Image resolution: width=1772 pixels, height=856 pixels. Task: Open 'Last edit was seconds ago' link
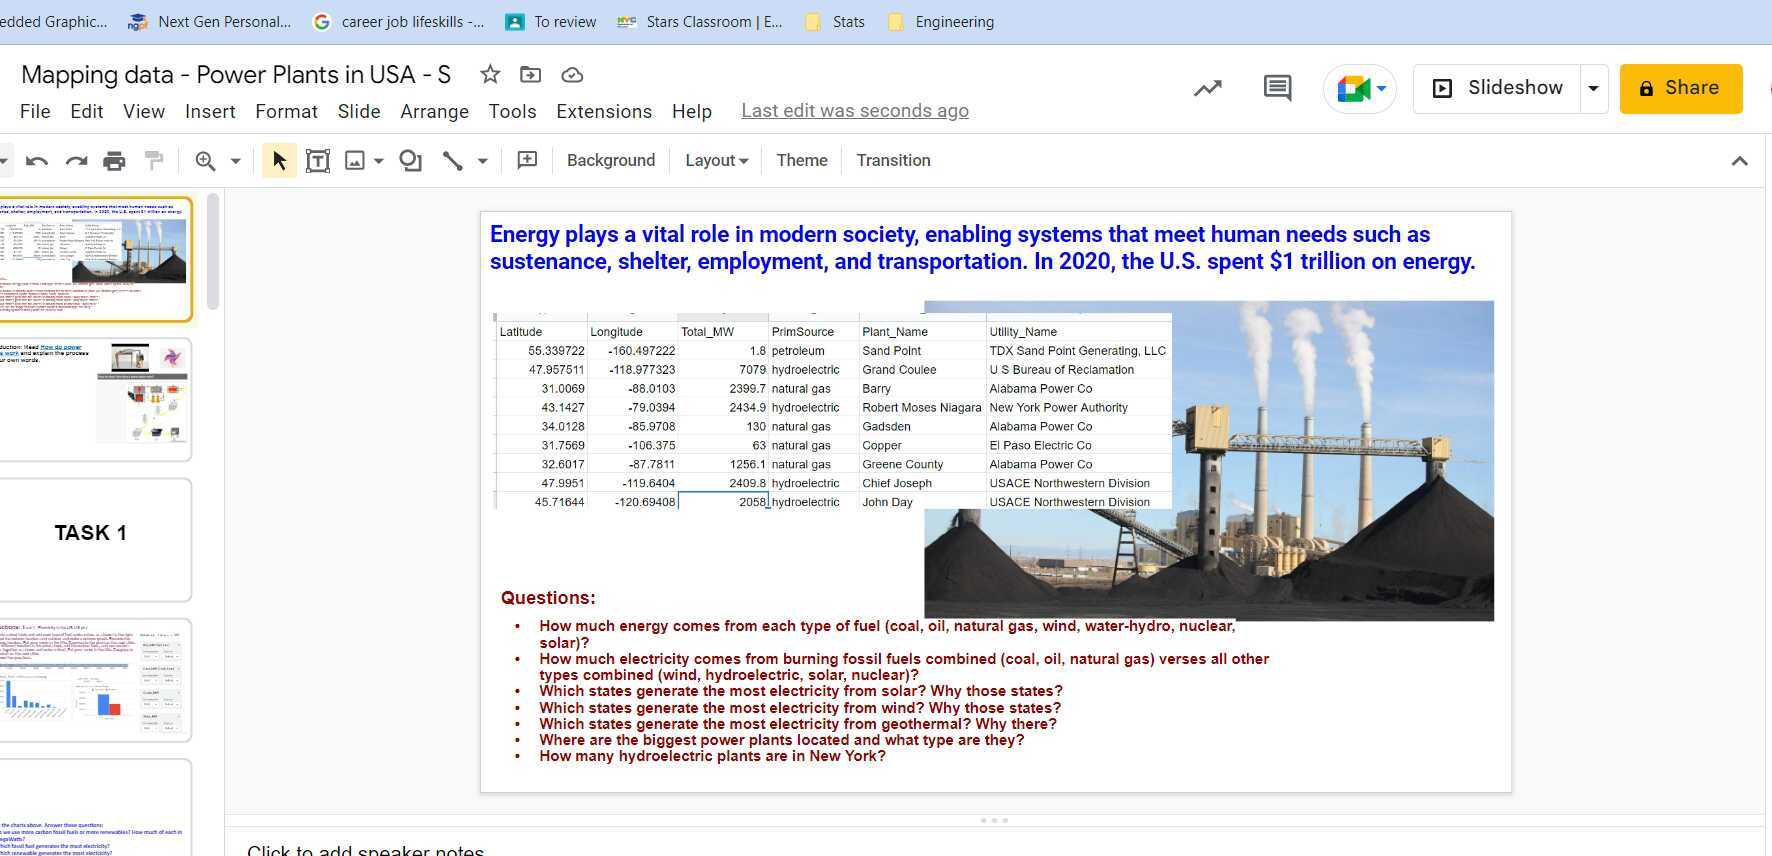855,111
